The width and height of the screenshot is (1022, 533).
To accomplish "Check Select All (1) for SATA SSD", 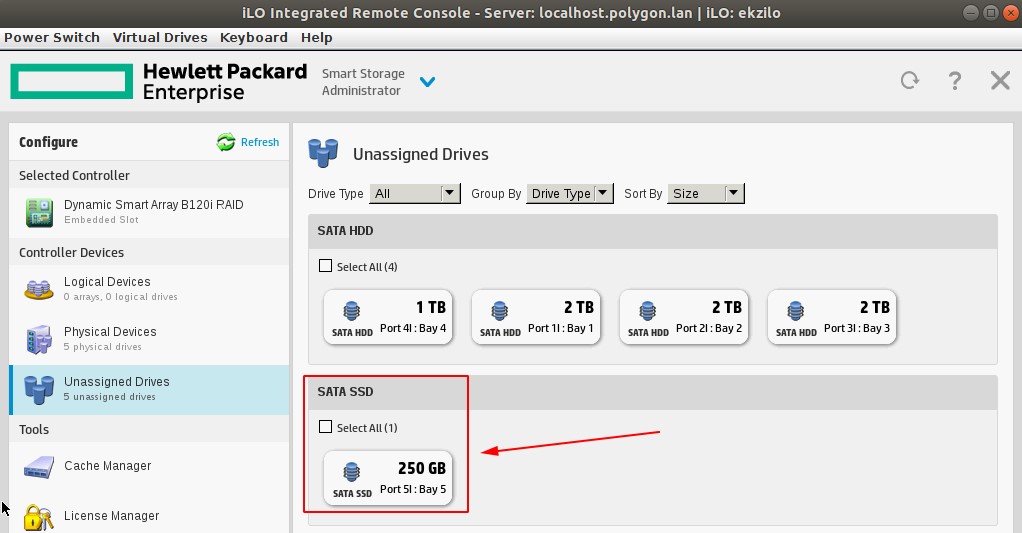I will pos(325,427).
